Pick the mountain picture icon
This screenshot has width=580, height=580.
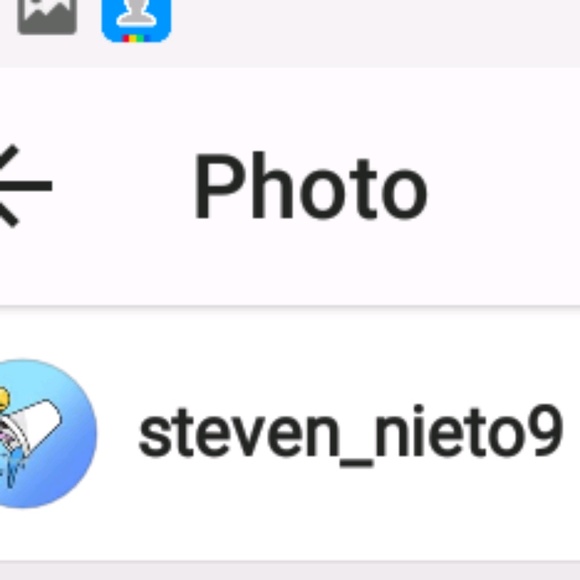point(47,17)
